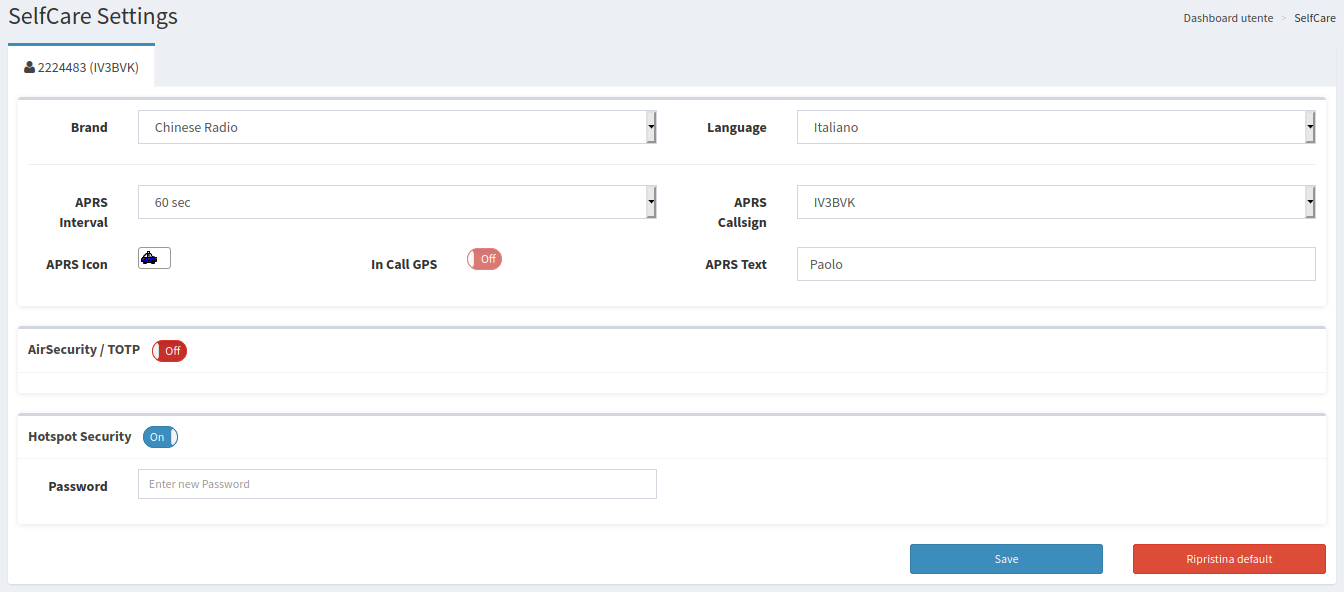Enable the AirSecurity / TOTP switch

(x=169, y=351)
